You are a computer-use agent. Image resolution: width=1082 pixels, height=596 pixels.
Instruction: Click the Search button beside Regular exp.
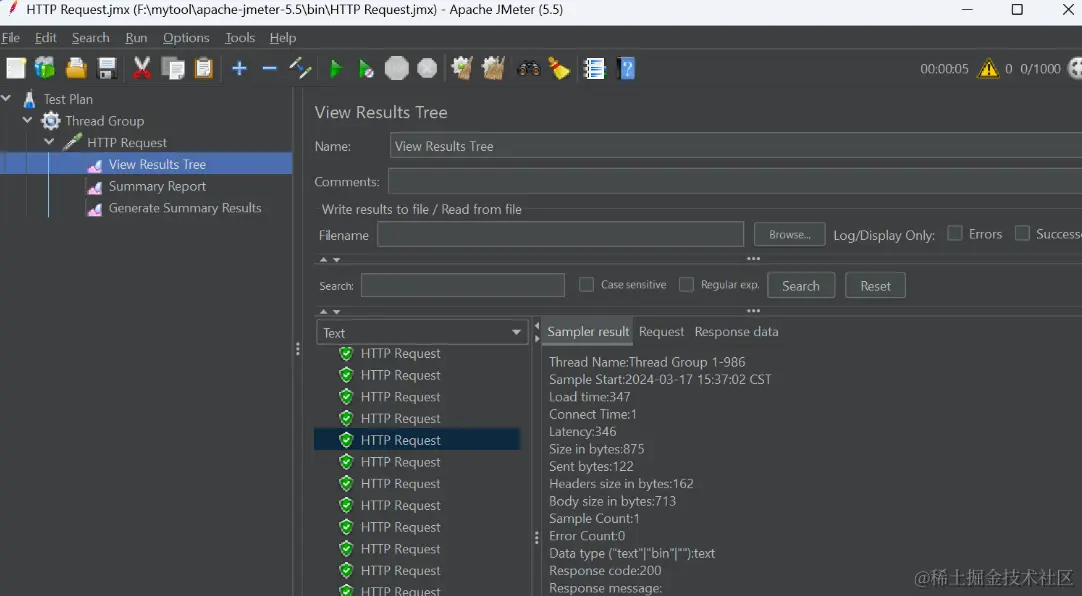pyautogui.click(x=800, y=286)
